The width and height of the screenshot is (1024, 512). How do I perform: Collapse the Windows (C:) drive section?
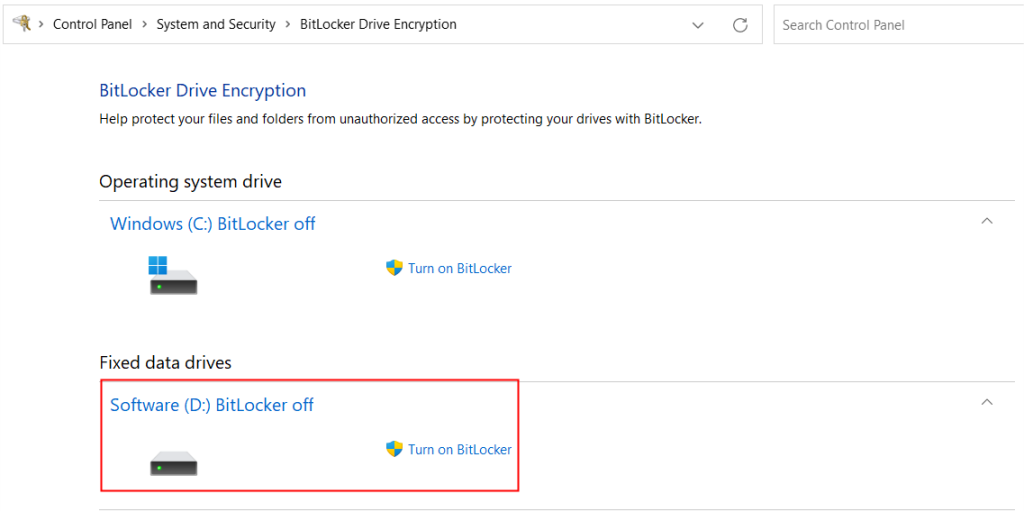click(x=986, y=221)
